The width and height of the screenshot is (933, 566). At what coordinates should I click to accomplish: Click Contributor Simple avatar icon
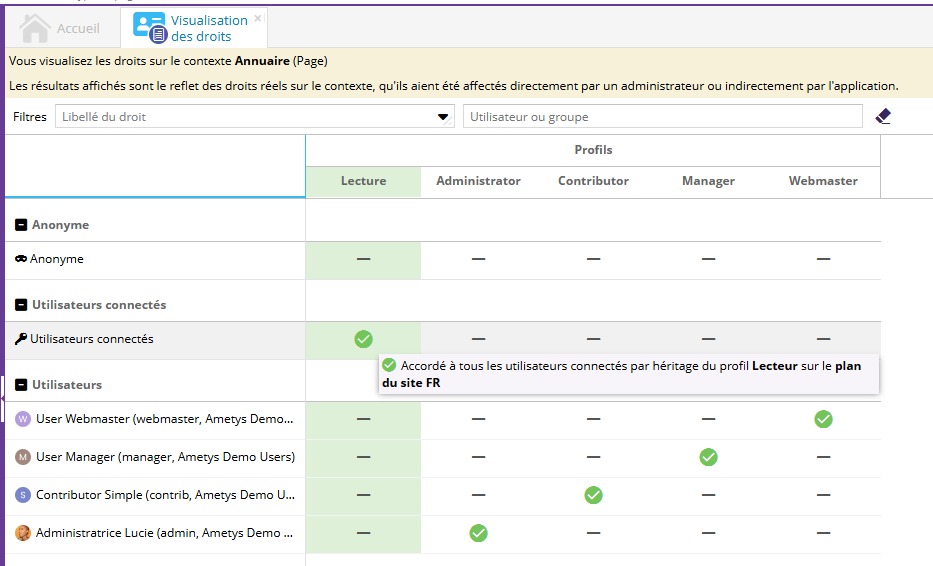23,495
